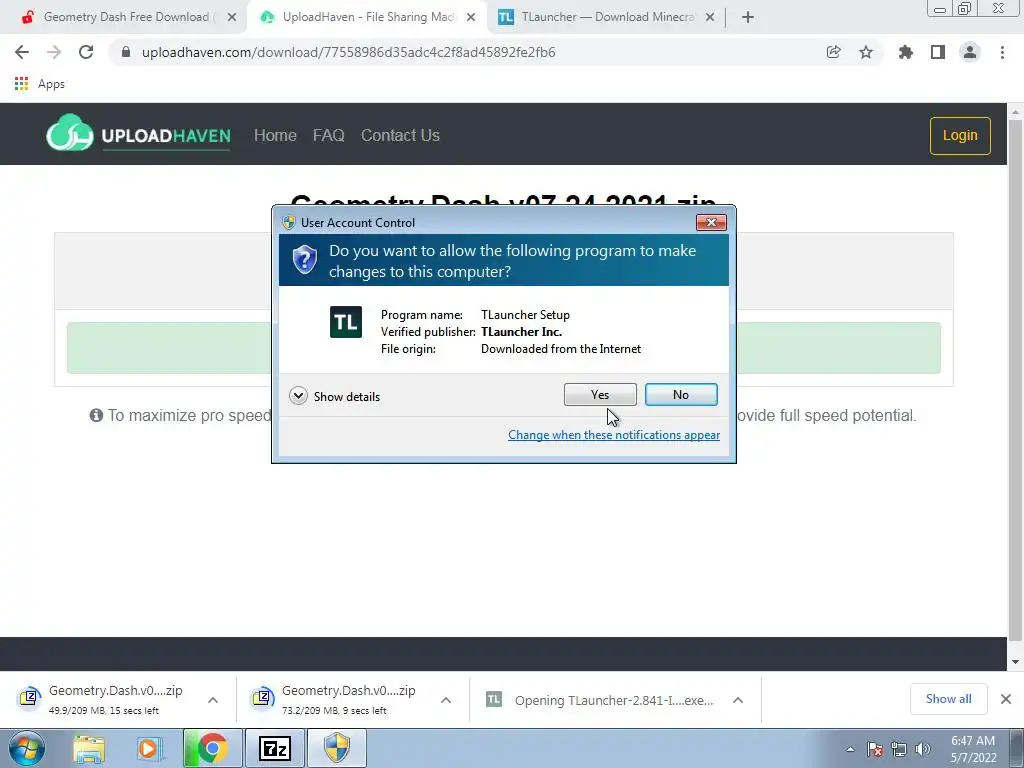The image size is (1024, 768).
Task: Click the TLauncher TL program icon
Action: pyautogui.click(x=345, y=322)
